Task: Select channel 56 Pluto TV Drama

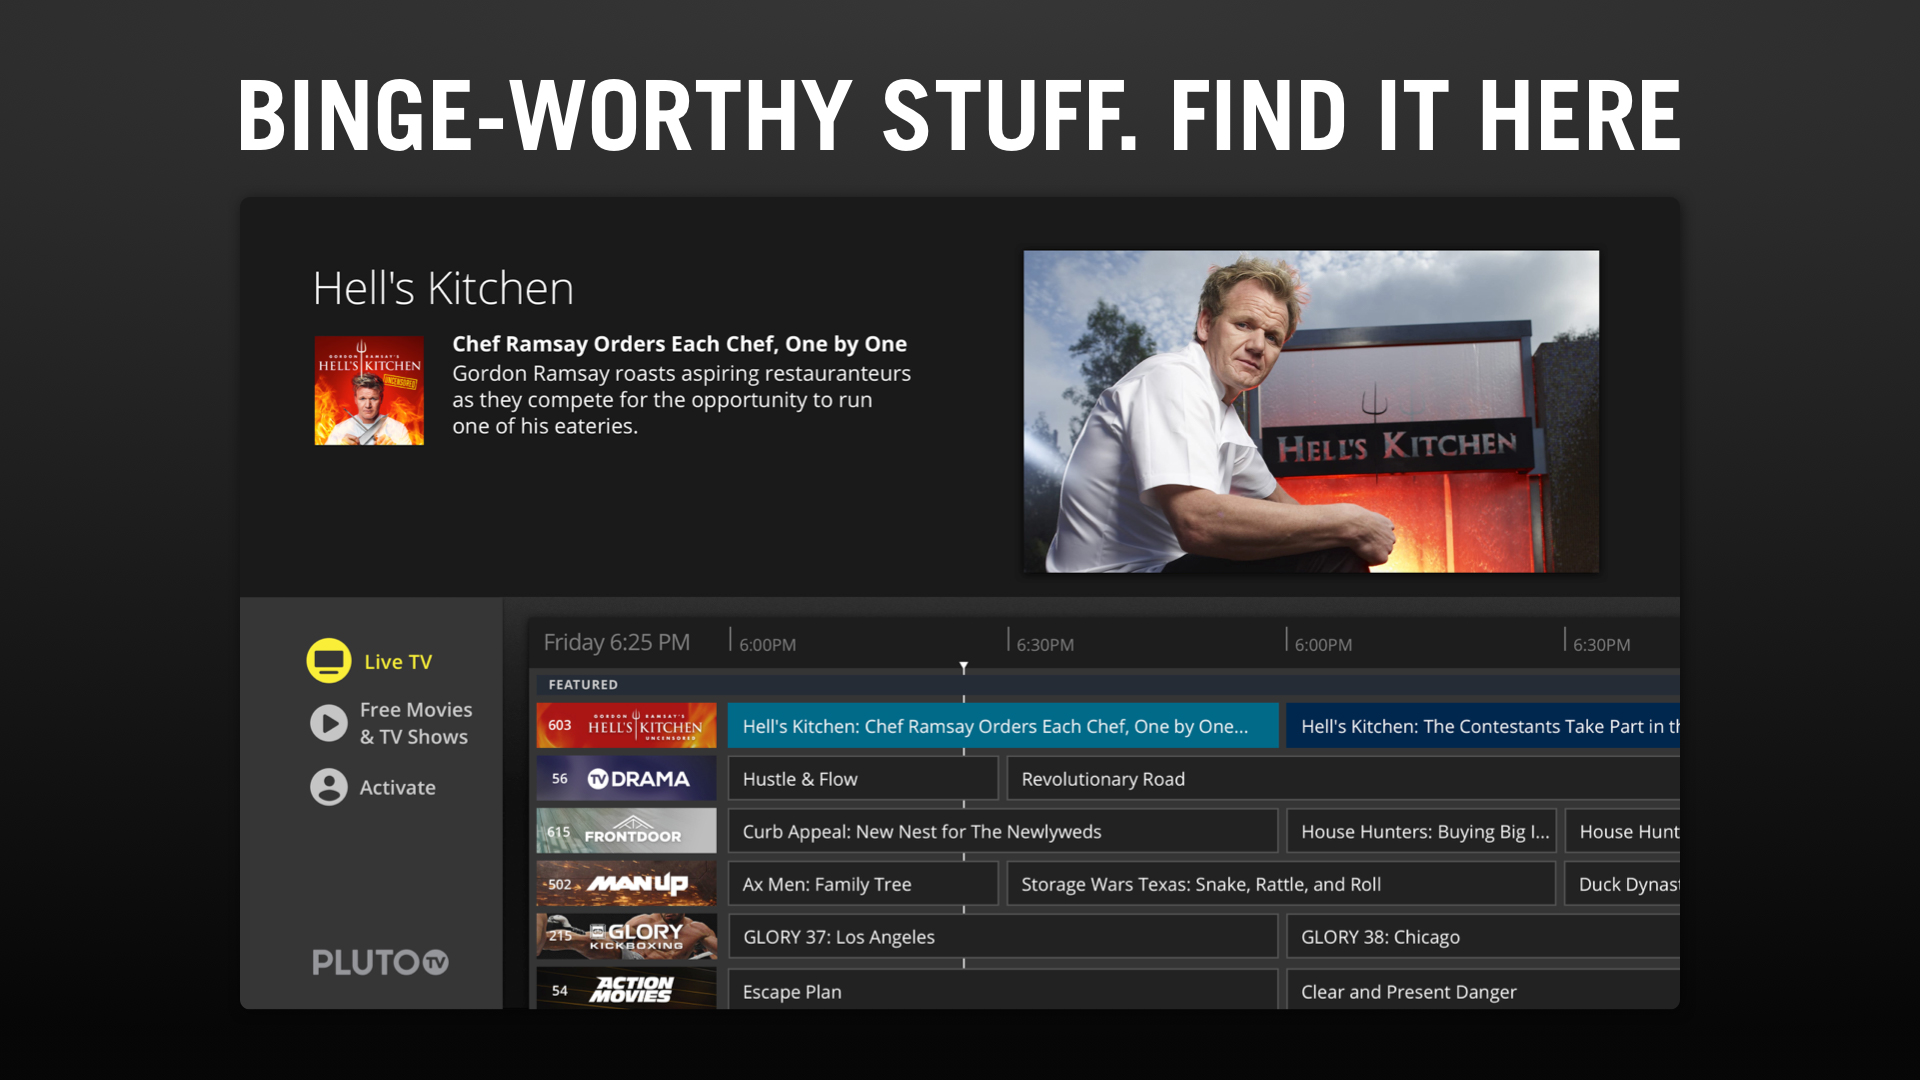Action: (x=626, y=779)
